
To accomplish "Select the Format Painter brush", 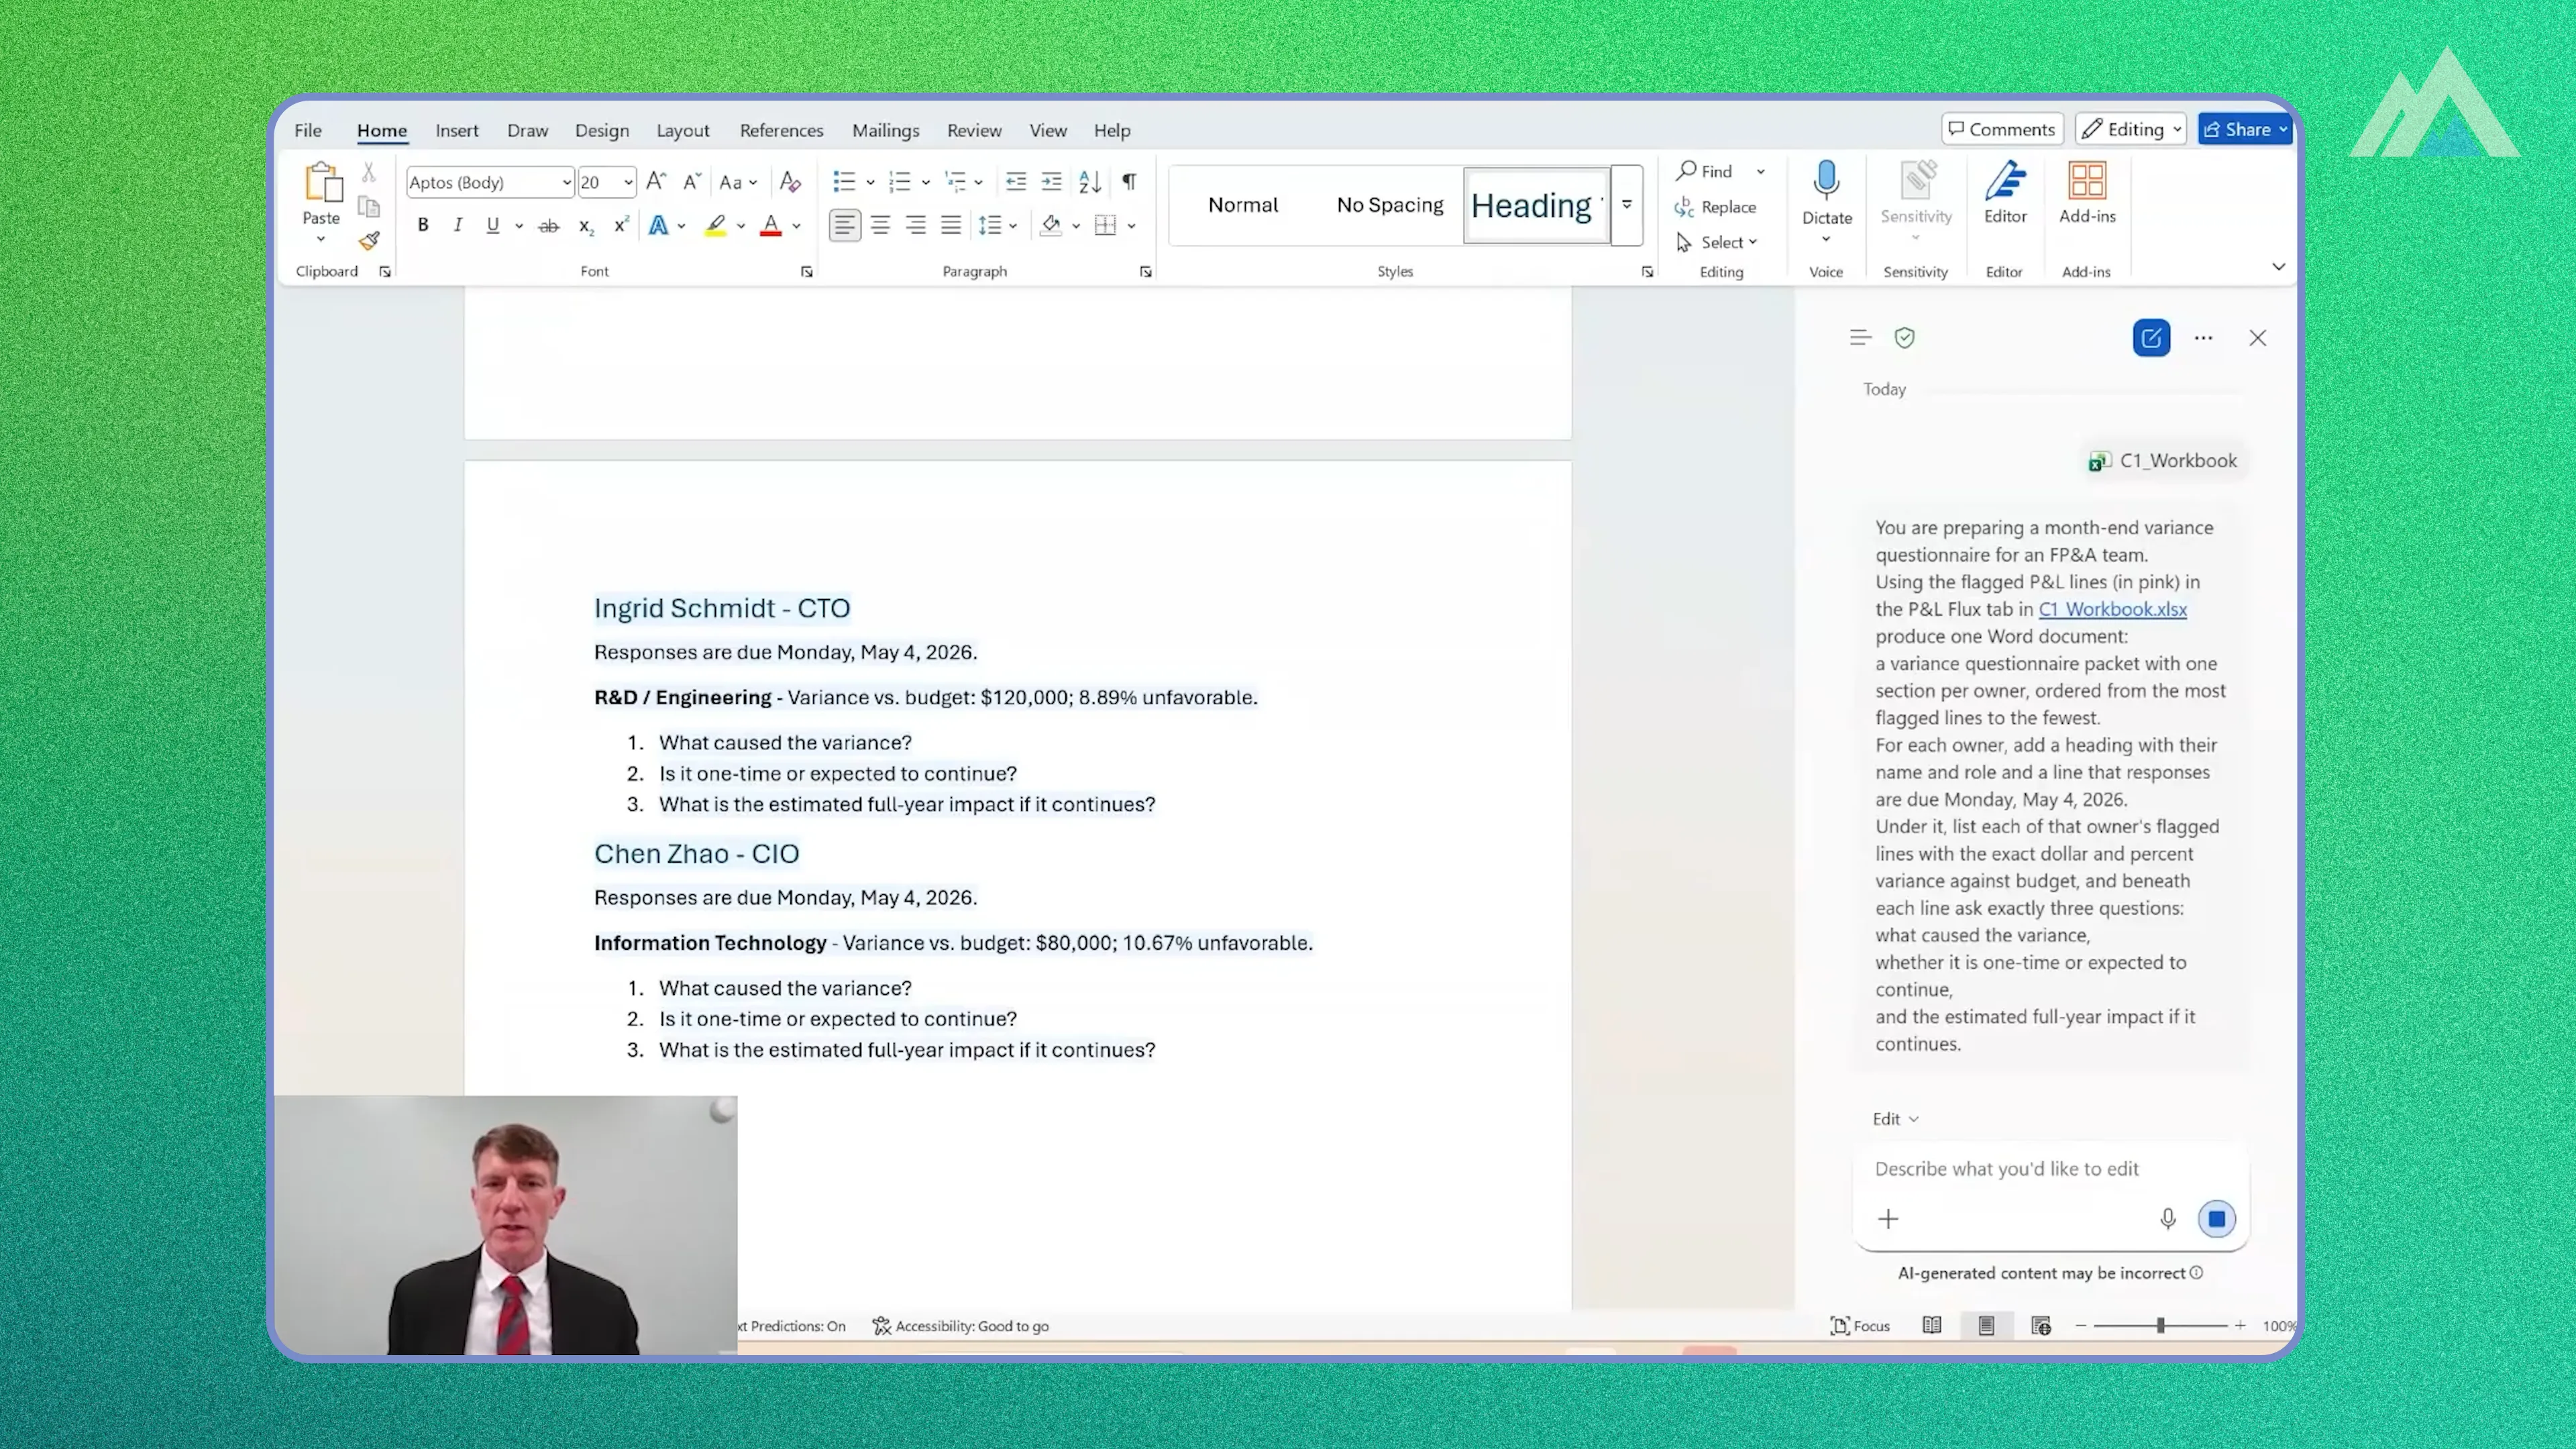I will tap(369, 241).
